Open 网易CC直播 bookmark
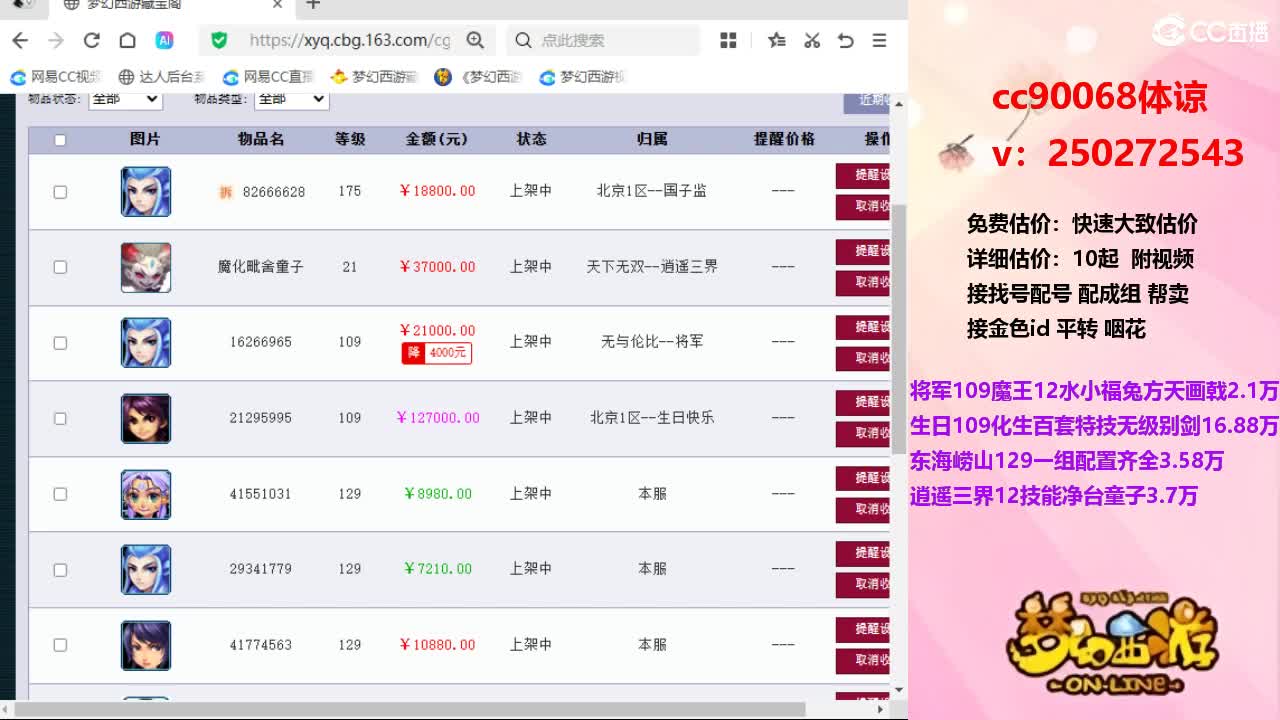The height and width of the screenshot is (720, 1280). pos(268,77)
